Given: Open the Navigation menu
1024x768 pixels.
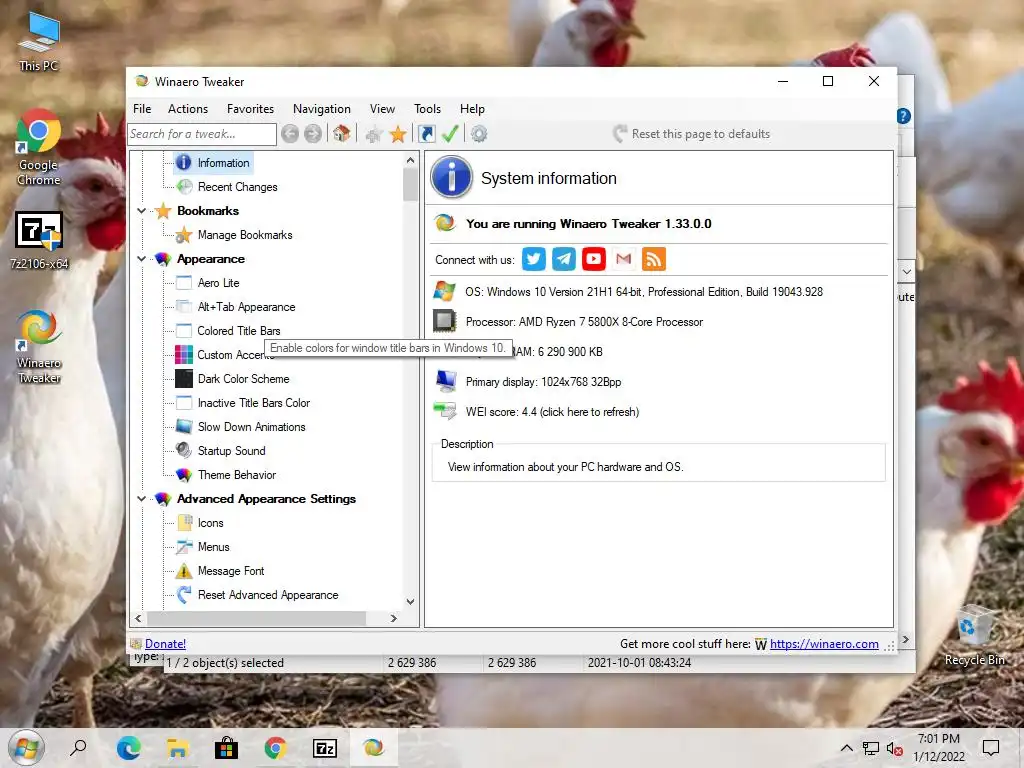Looking at the screenshot, I should (x=322, y=109).
